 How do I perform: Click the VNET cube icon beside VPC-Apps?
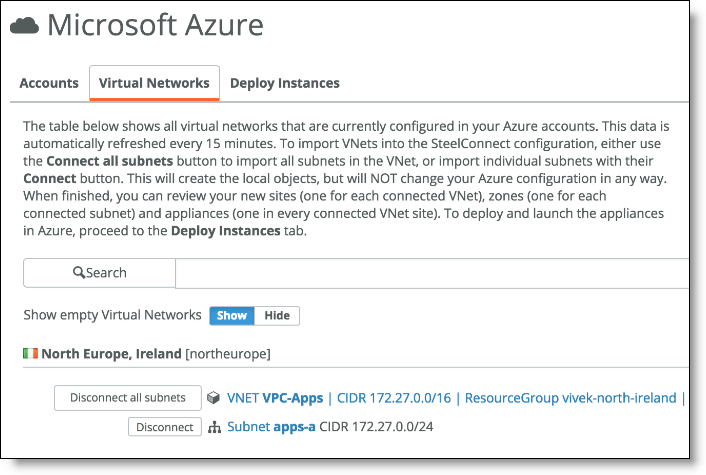213,398
